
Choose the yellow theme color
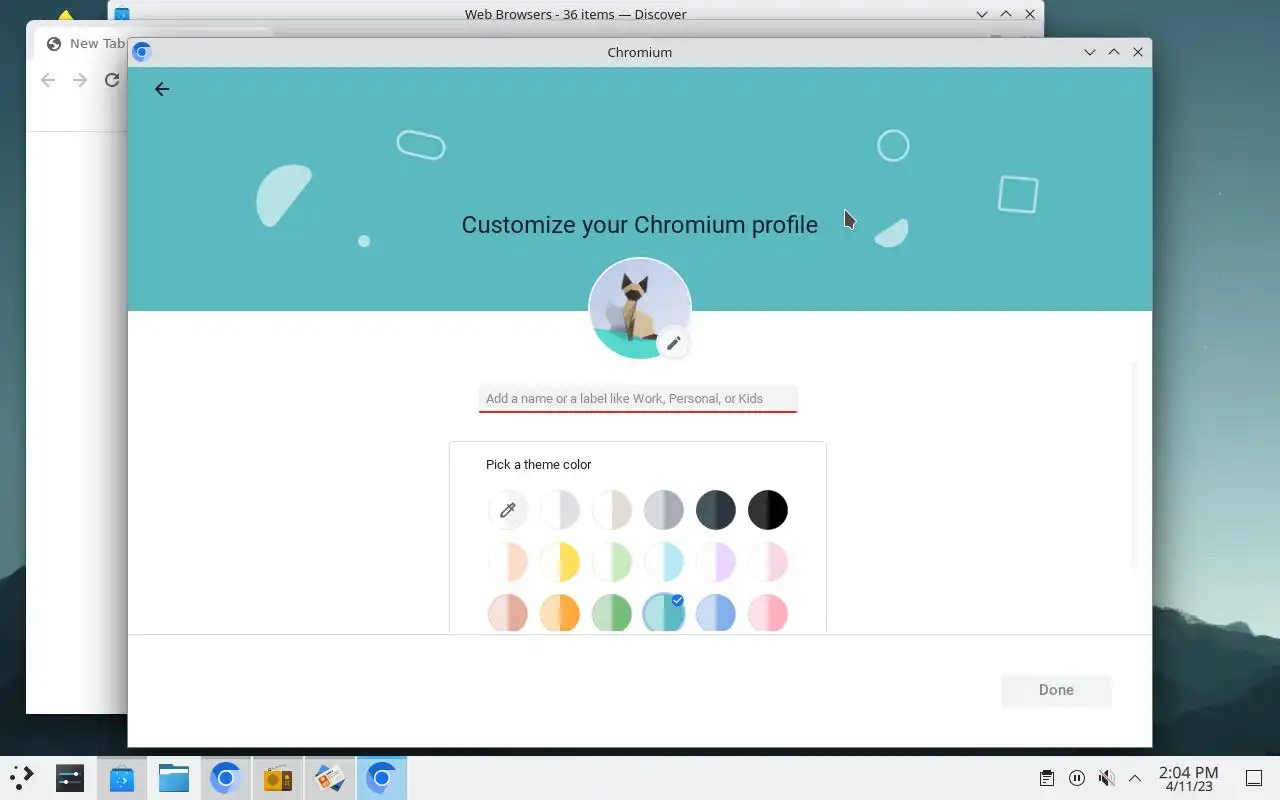(560, 562)
